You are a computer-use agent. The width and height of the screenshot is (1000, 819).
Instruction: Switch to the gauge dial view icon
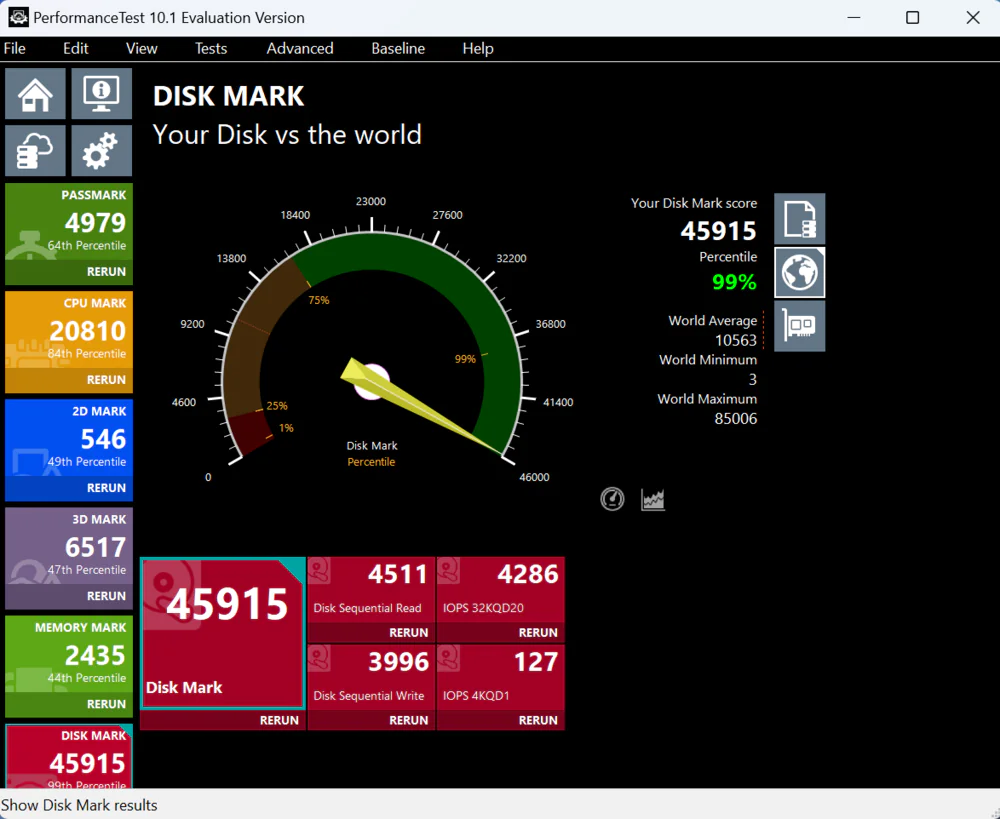(612, 499)
